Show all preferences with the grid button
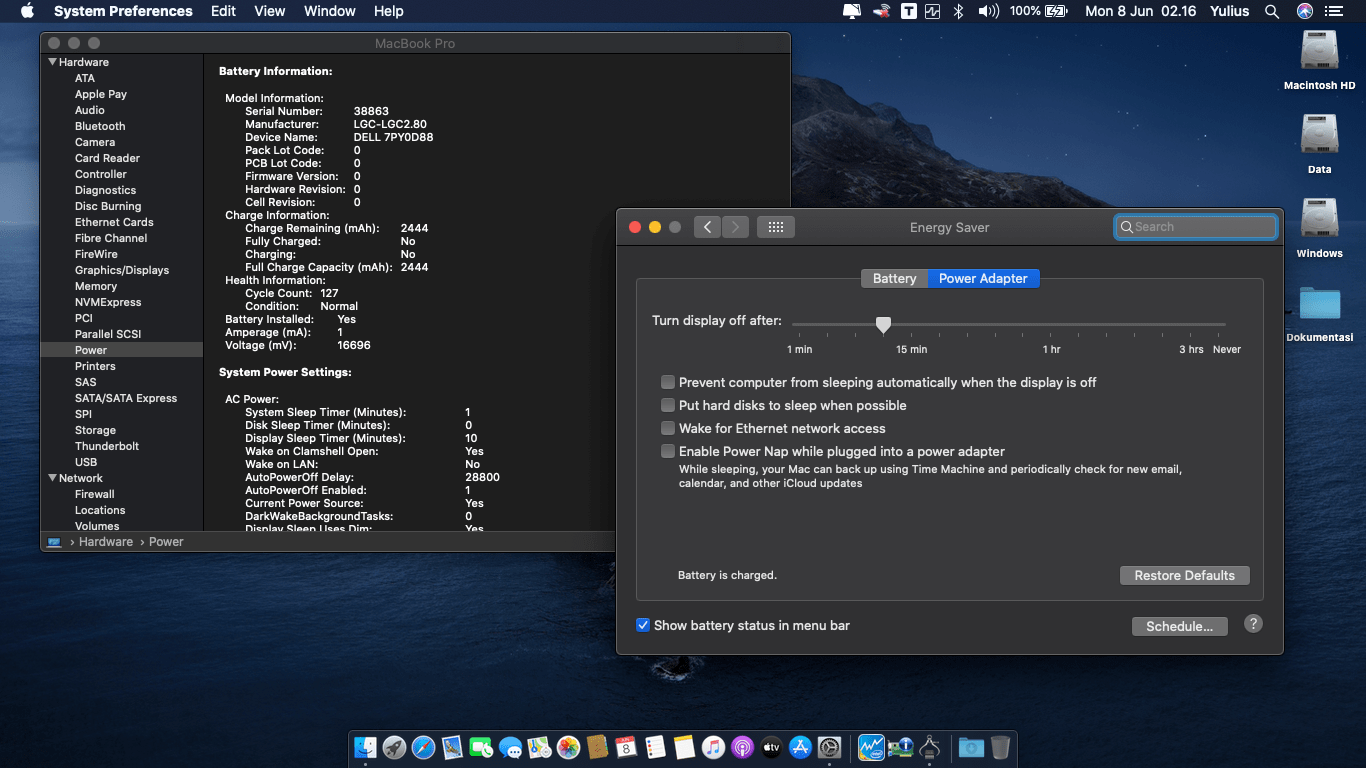 point(776,227)
